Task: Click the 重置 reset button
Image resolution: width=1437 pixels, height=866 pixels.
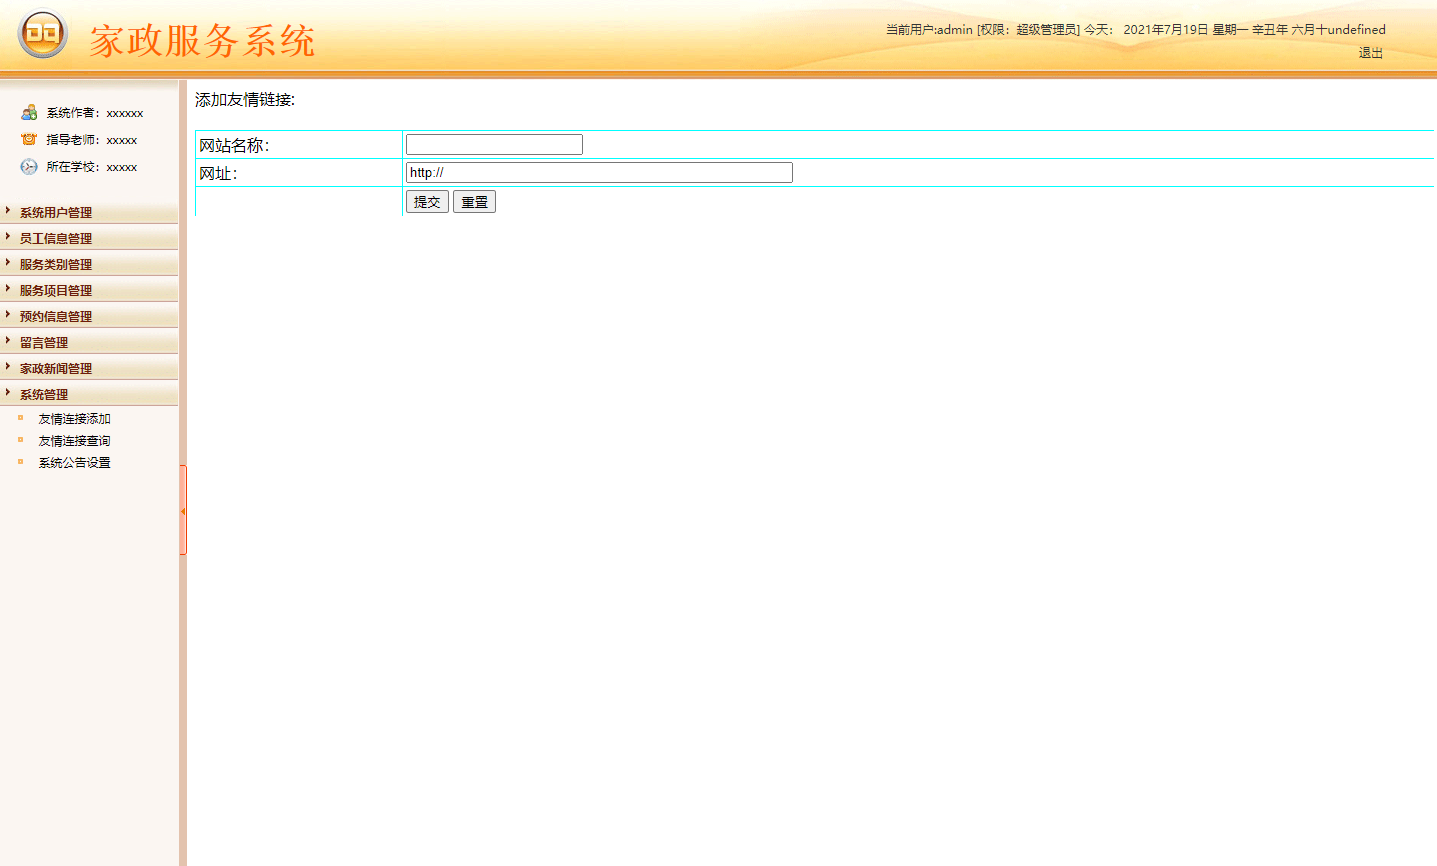Action: (x=473, y=201)
